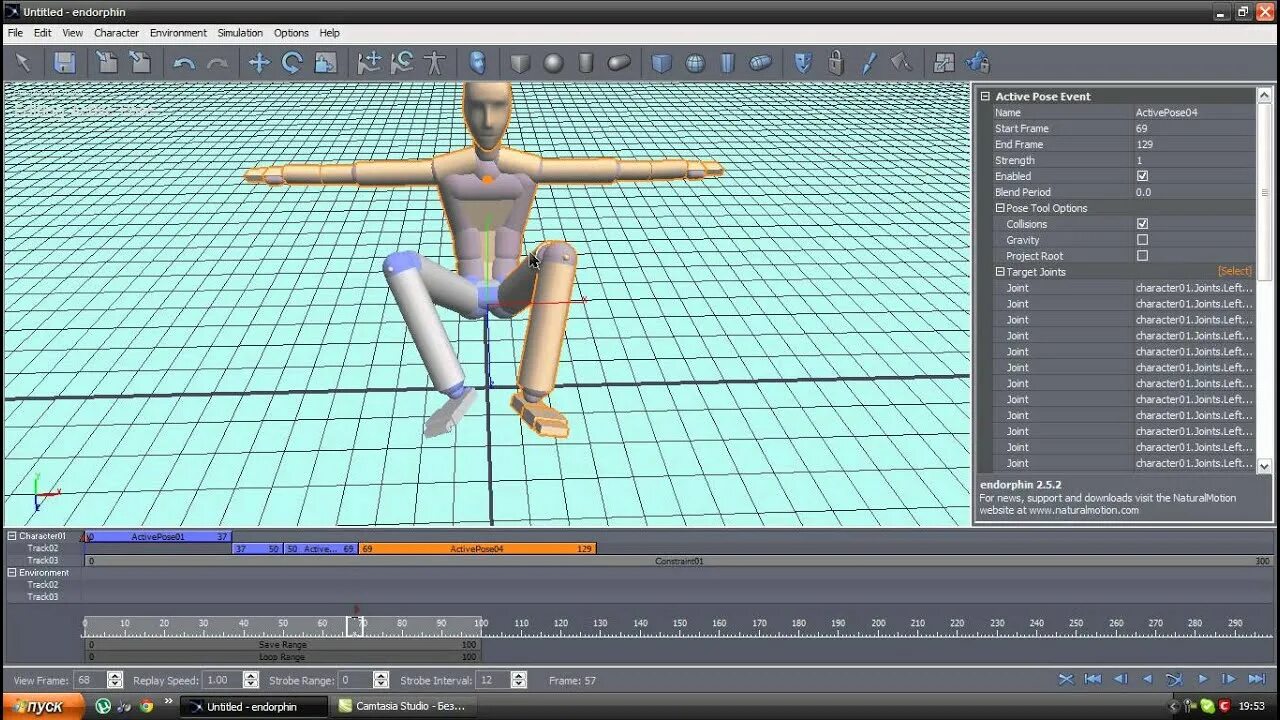The image size is (1280, 720).
Task: Create a grey capsule object
Action: tap(619, 63)
